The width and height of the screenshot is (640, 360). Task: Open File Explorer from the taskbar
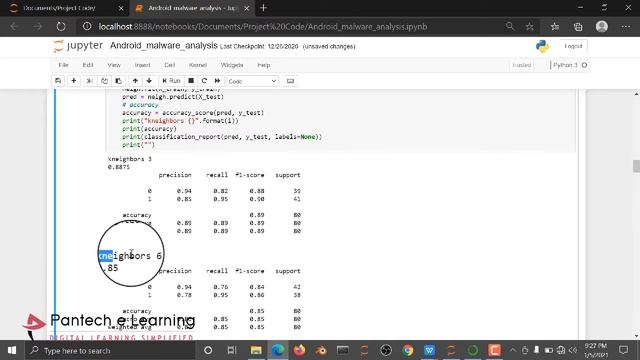click(256, 350)
